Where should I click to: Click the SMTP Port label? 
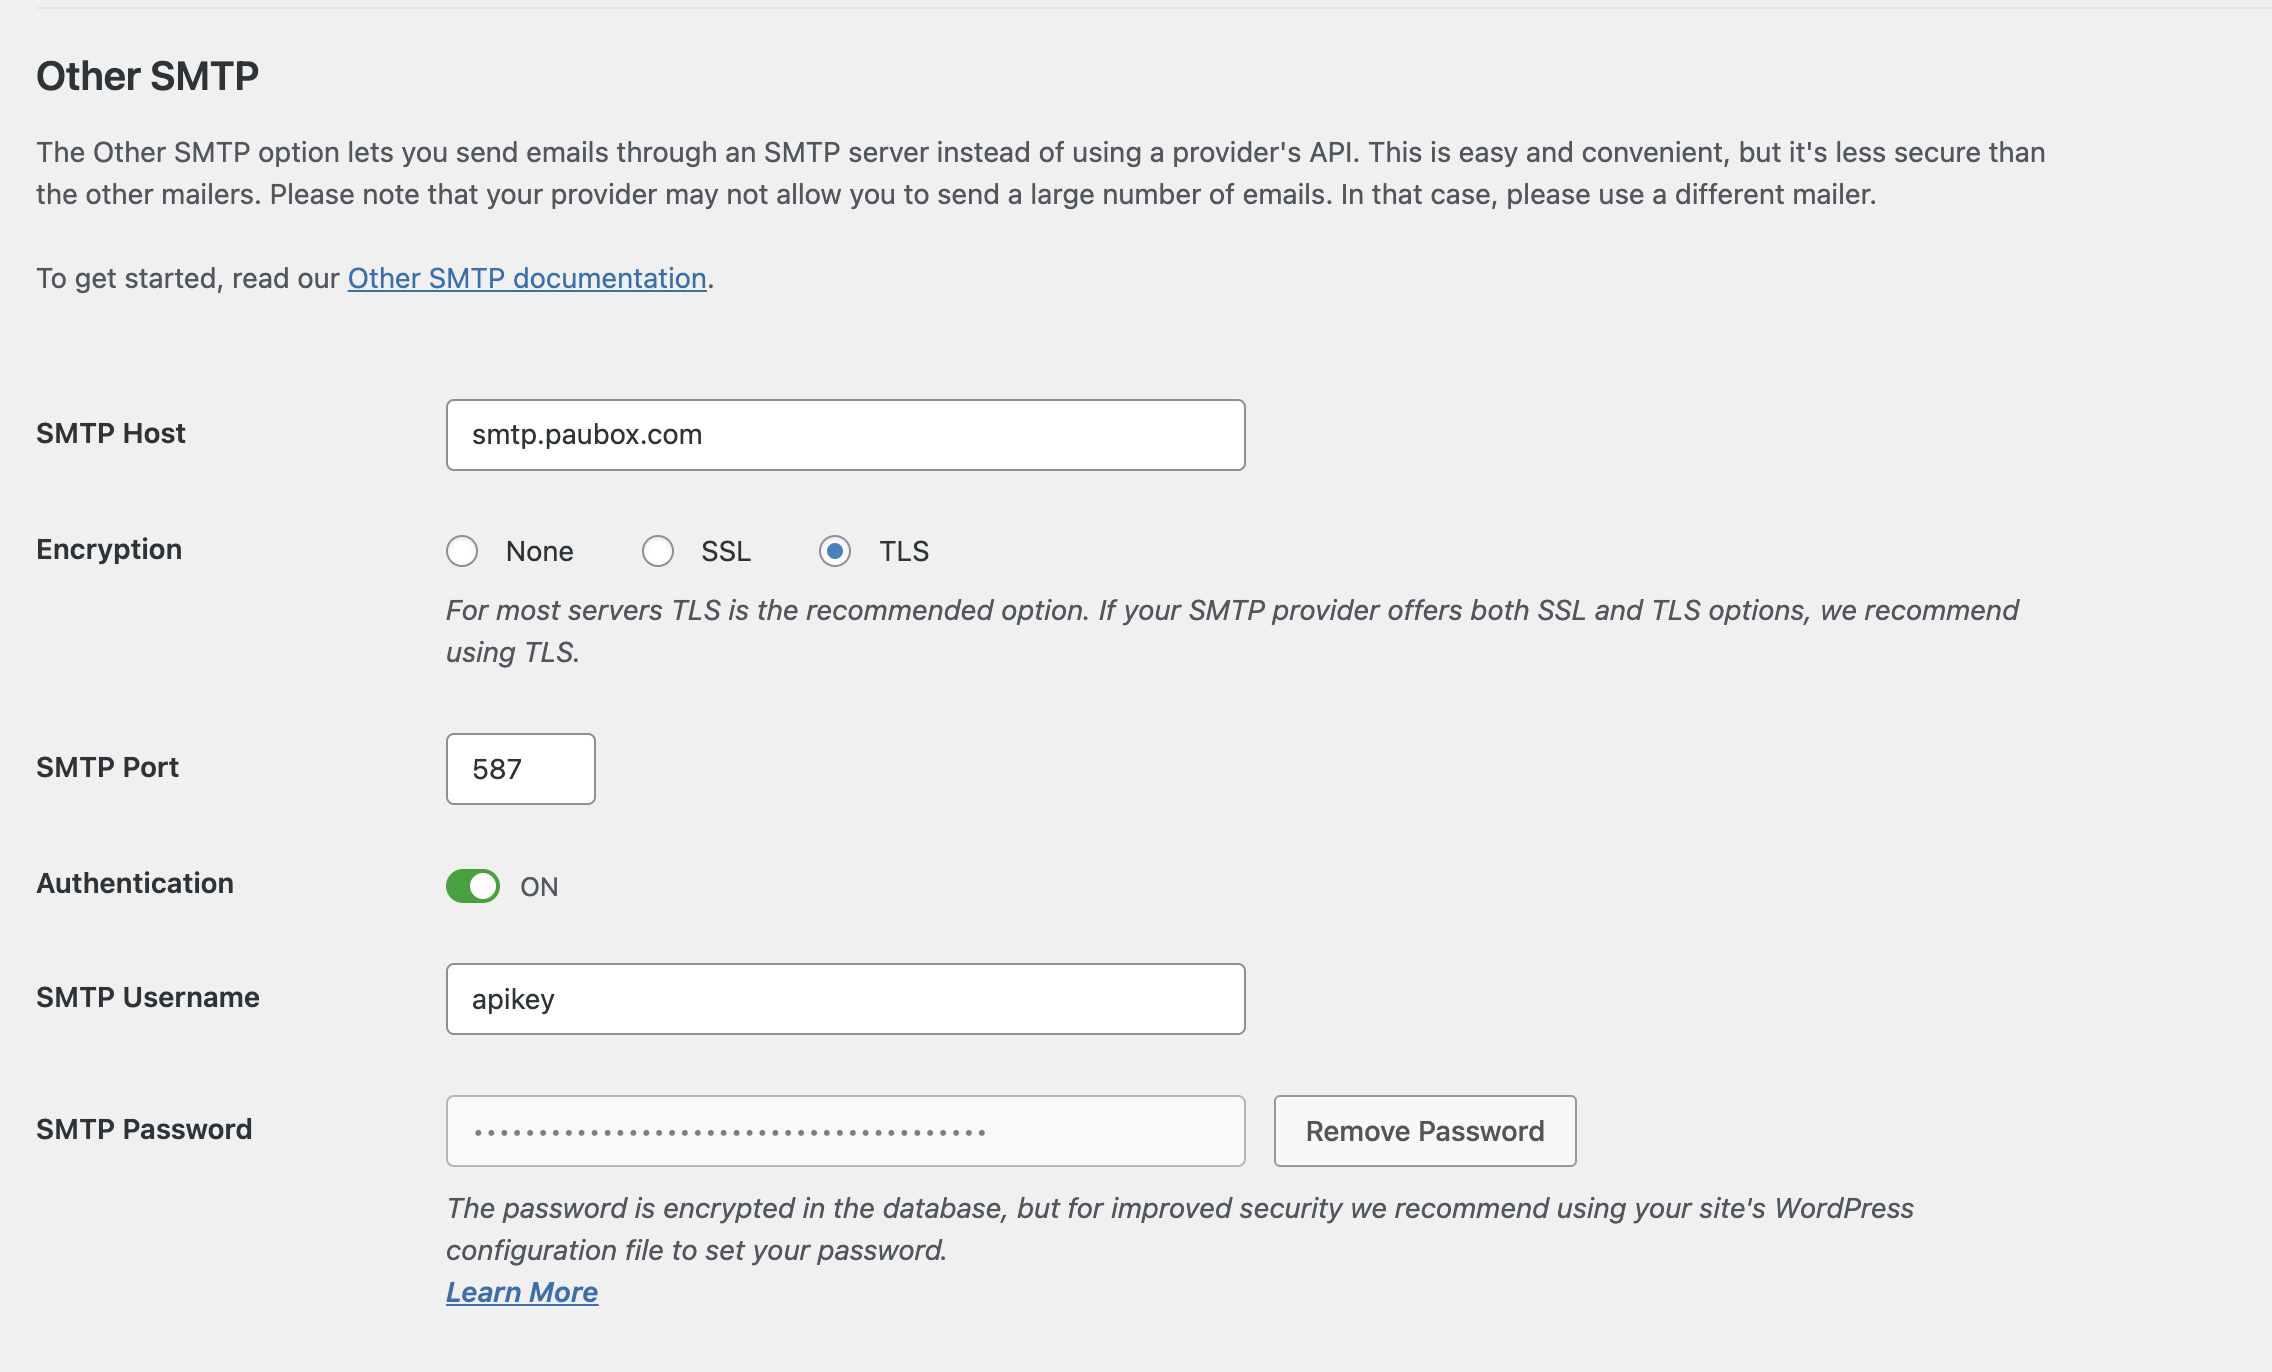tap(107, 767)
